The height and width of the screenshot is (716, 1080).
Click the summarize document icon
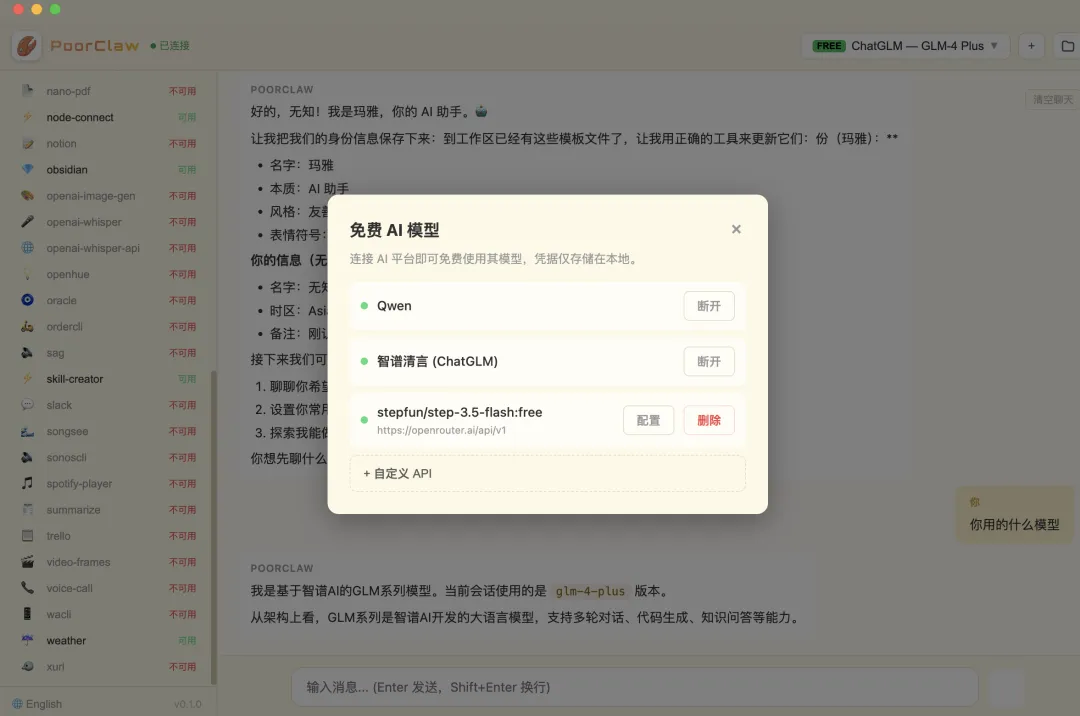pyautogui.click(x=28, y=509)
